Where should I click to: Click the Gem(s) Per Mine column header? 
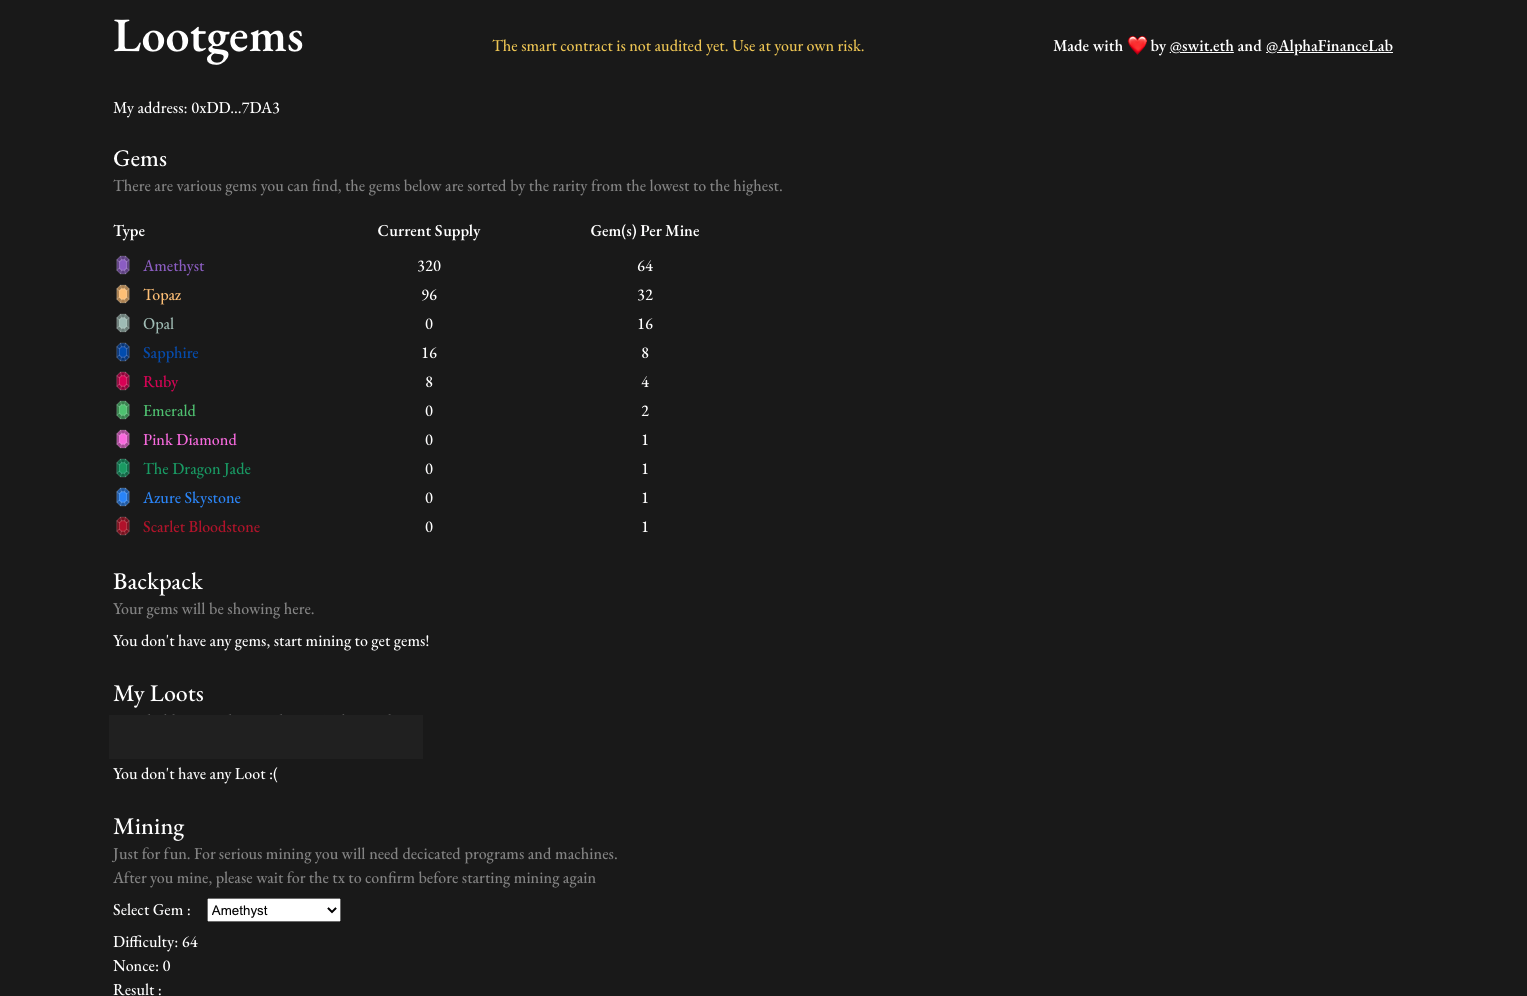(x=645, y=231)
